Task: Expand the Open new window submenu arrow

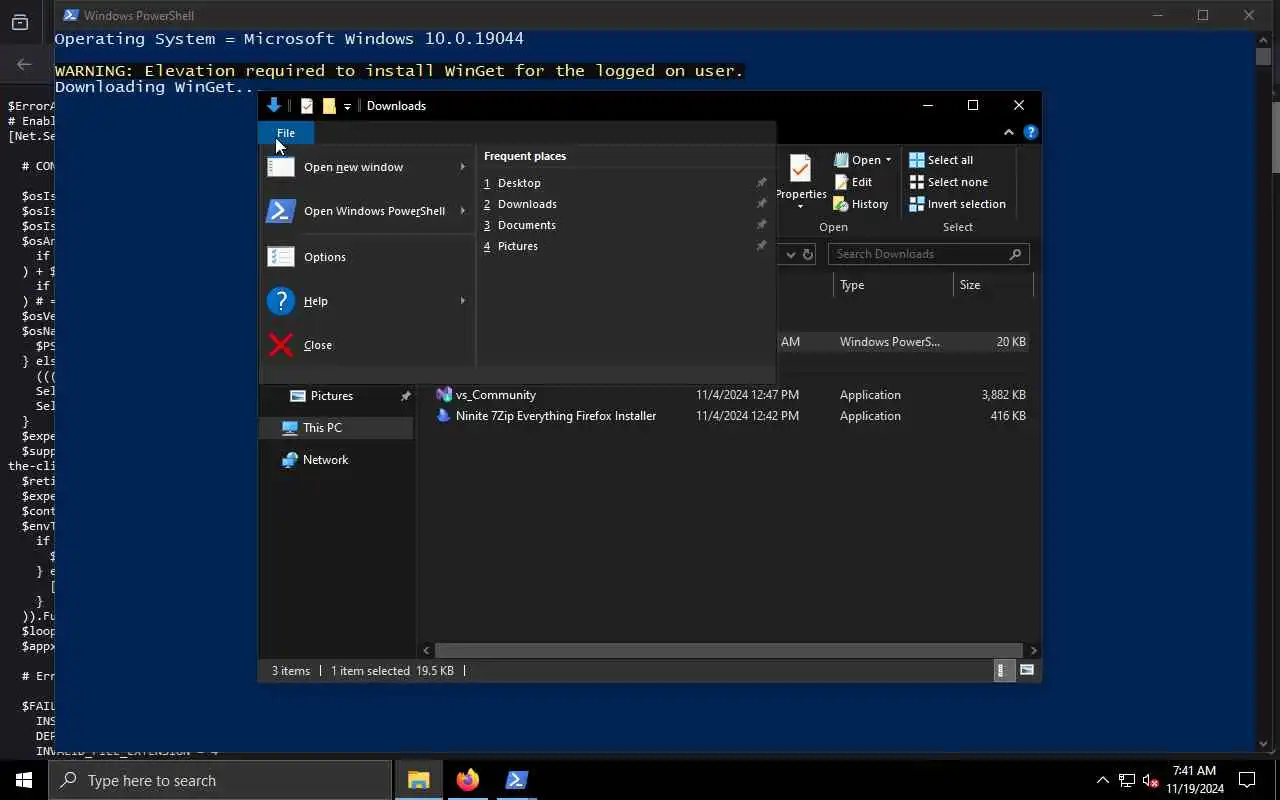Action: coord(463,167)
